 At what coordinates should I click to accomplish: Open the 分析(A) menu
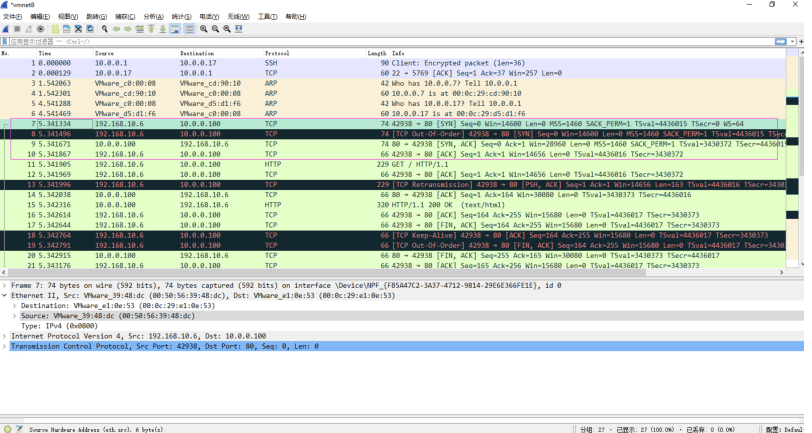153,17
